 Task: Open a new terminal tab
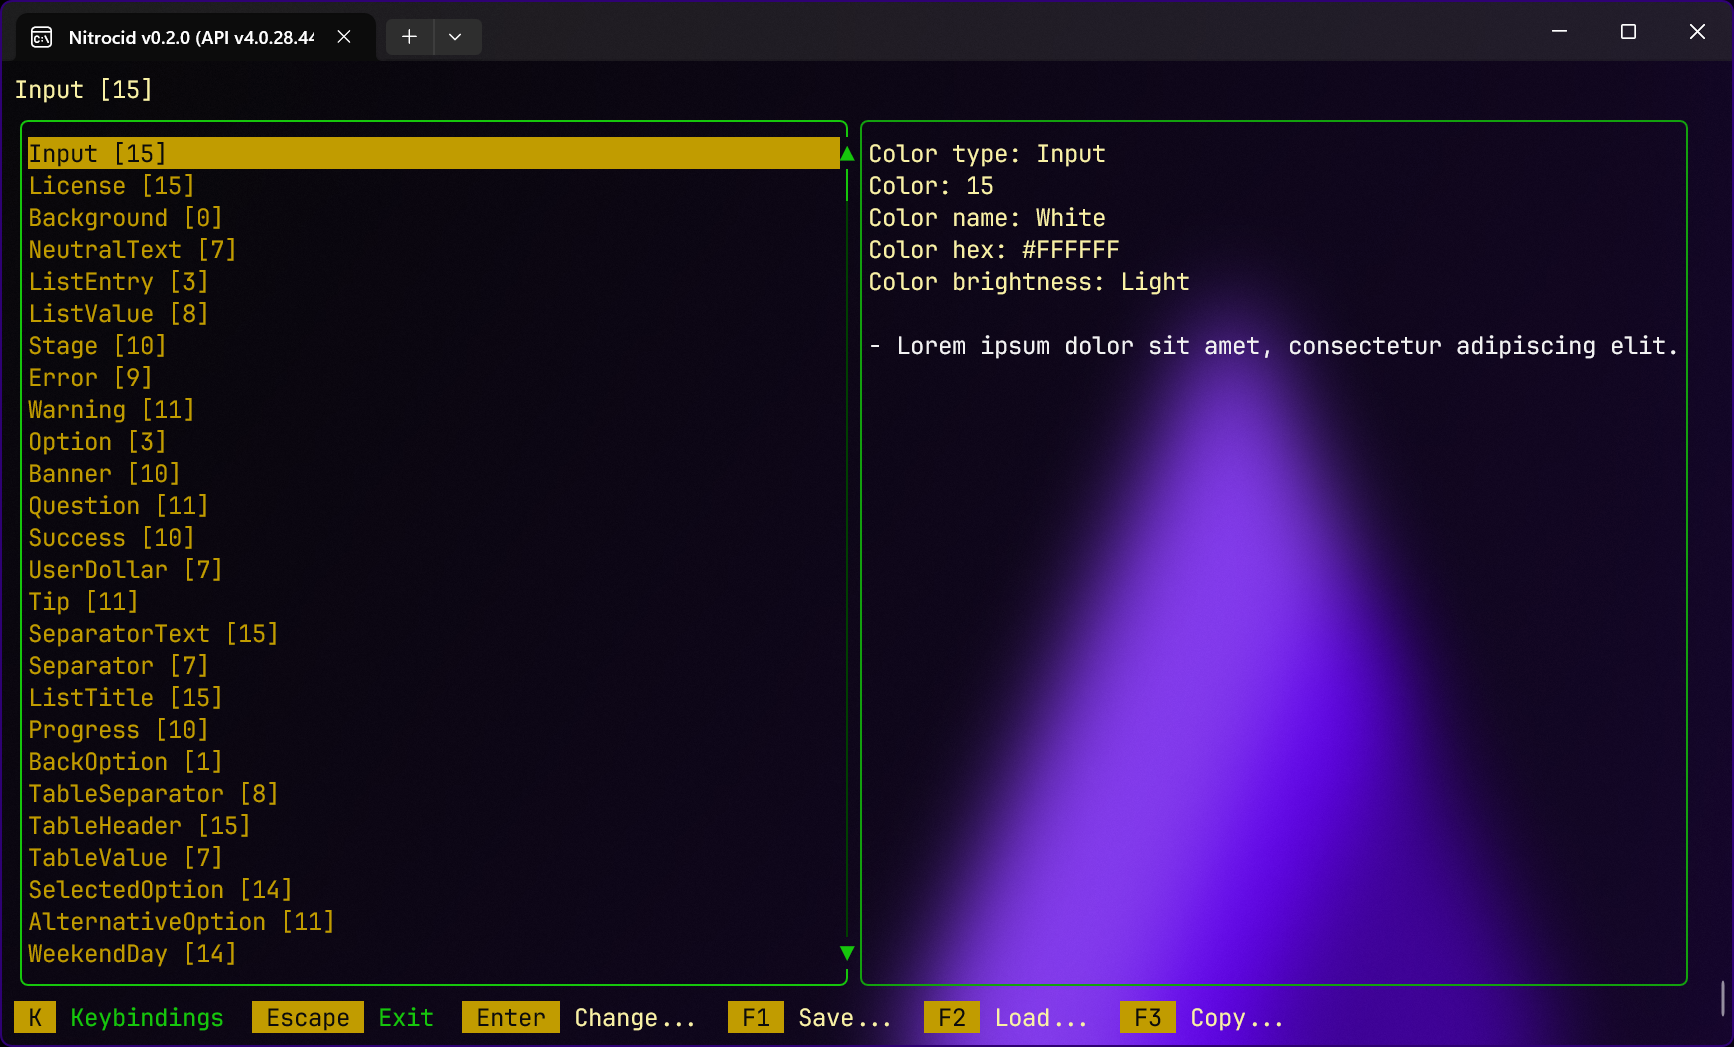coord(409,37)
